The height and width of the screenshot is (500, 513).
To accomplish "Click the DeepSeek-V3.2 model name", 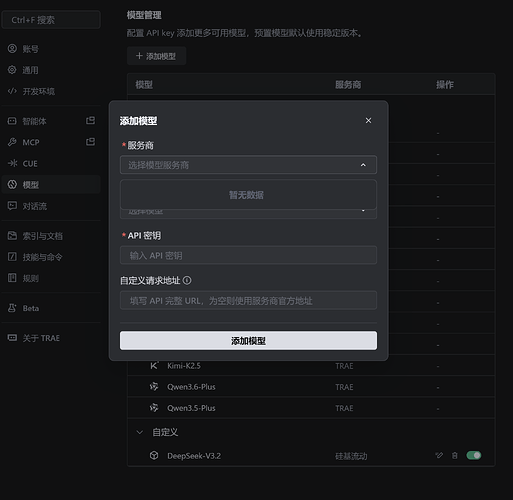I will click(194, 456).
